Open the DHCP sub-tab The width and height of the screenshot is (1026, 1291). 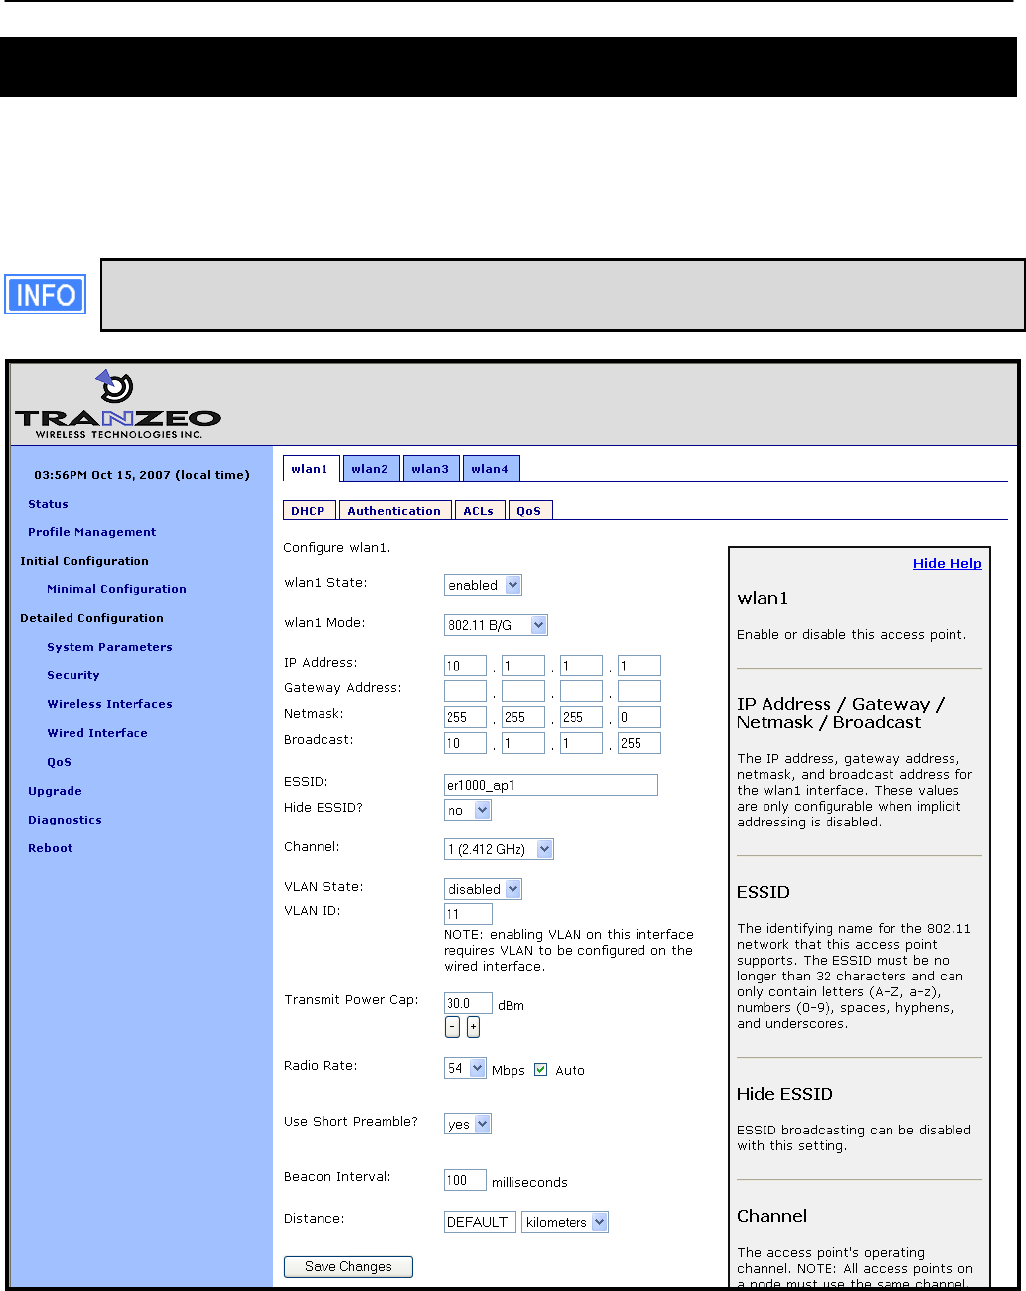coord(309,510)
